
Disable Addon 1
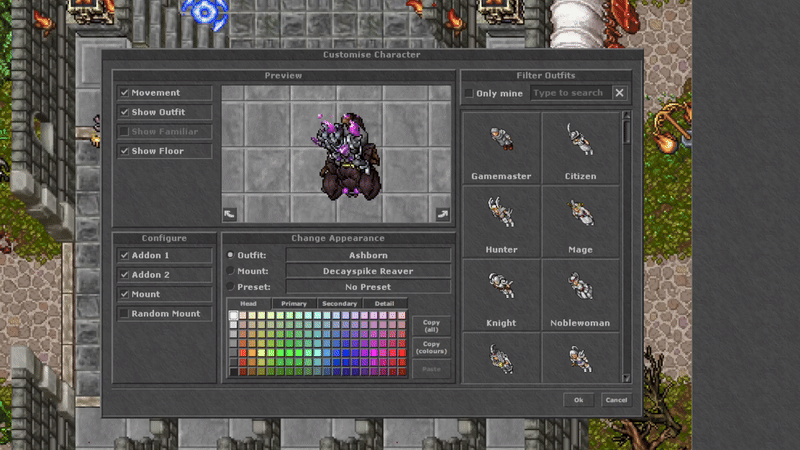click(124, 255)
